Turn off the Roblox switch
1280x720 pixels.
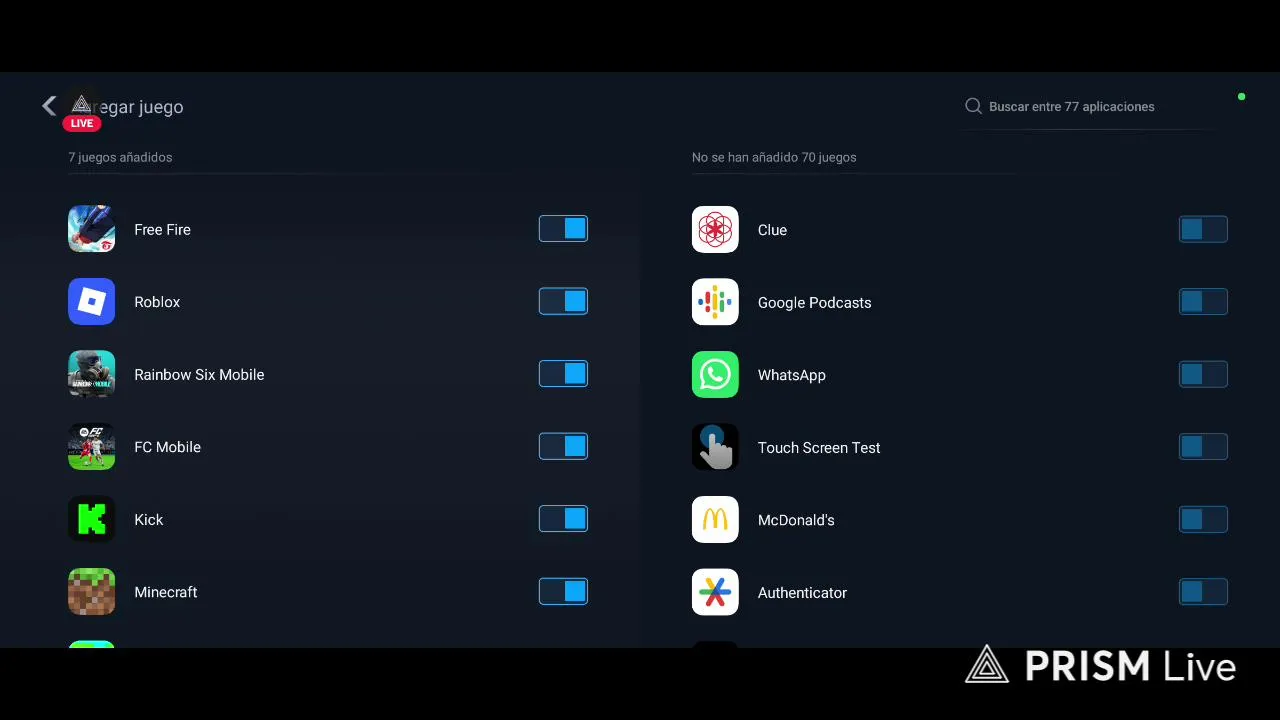[x=563, y=301]
